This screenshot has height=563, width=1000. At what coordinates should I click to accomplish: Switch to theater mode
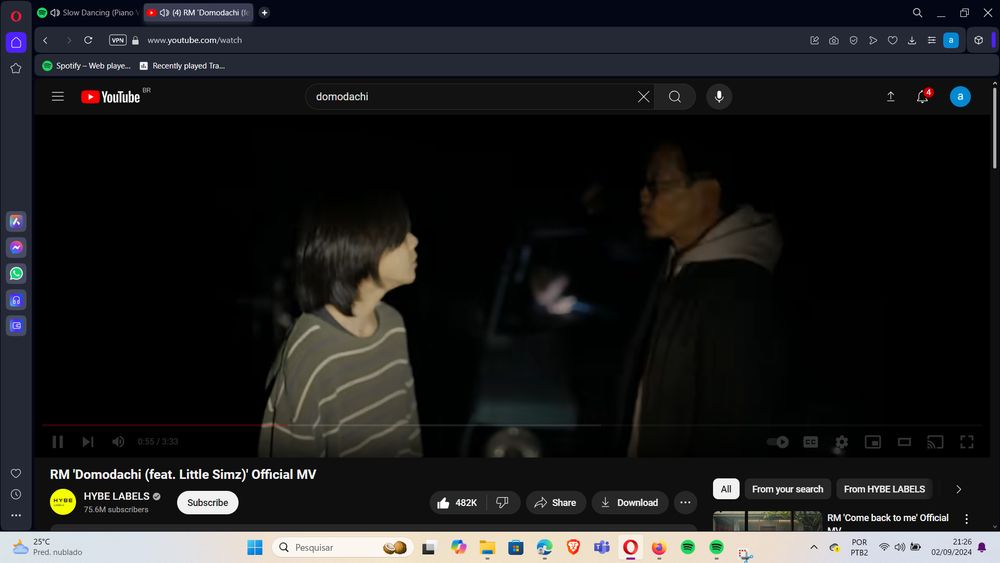coord(904,442)
